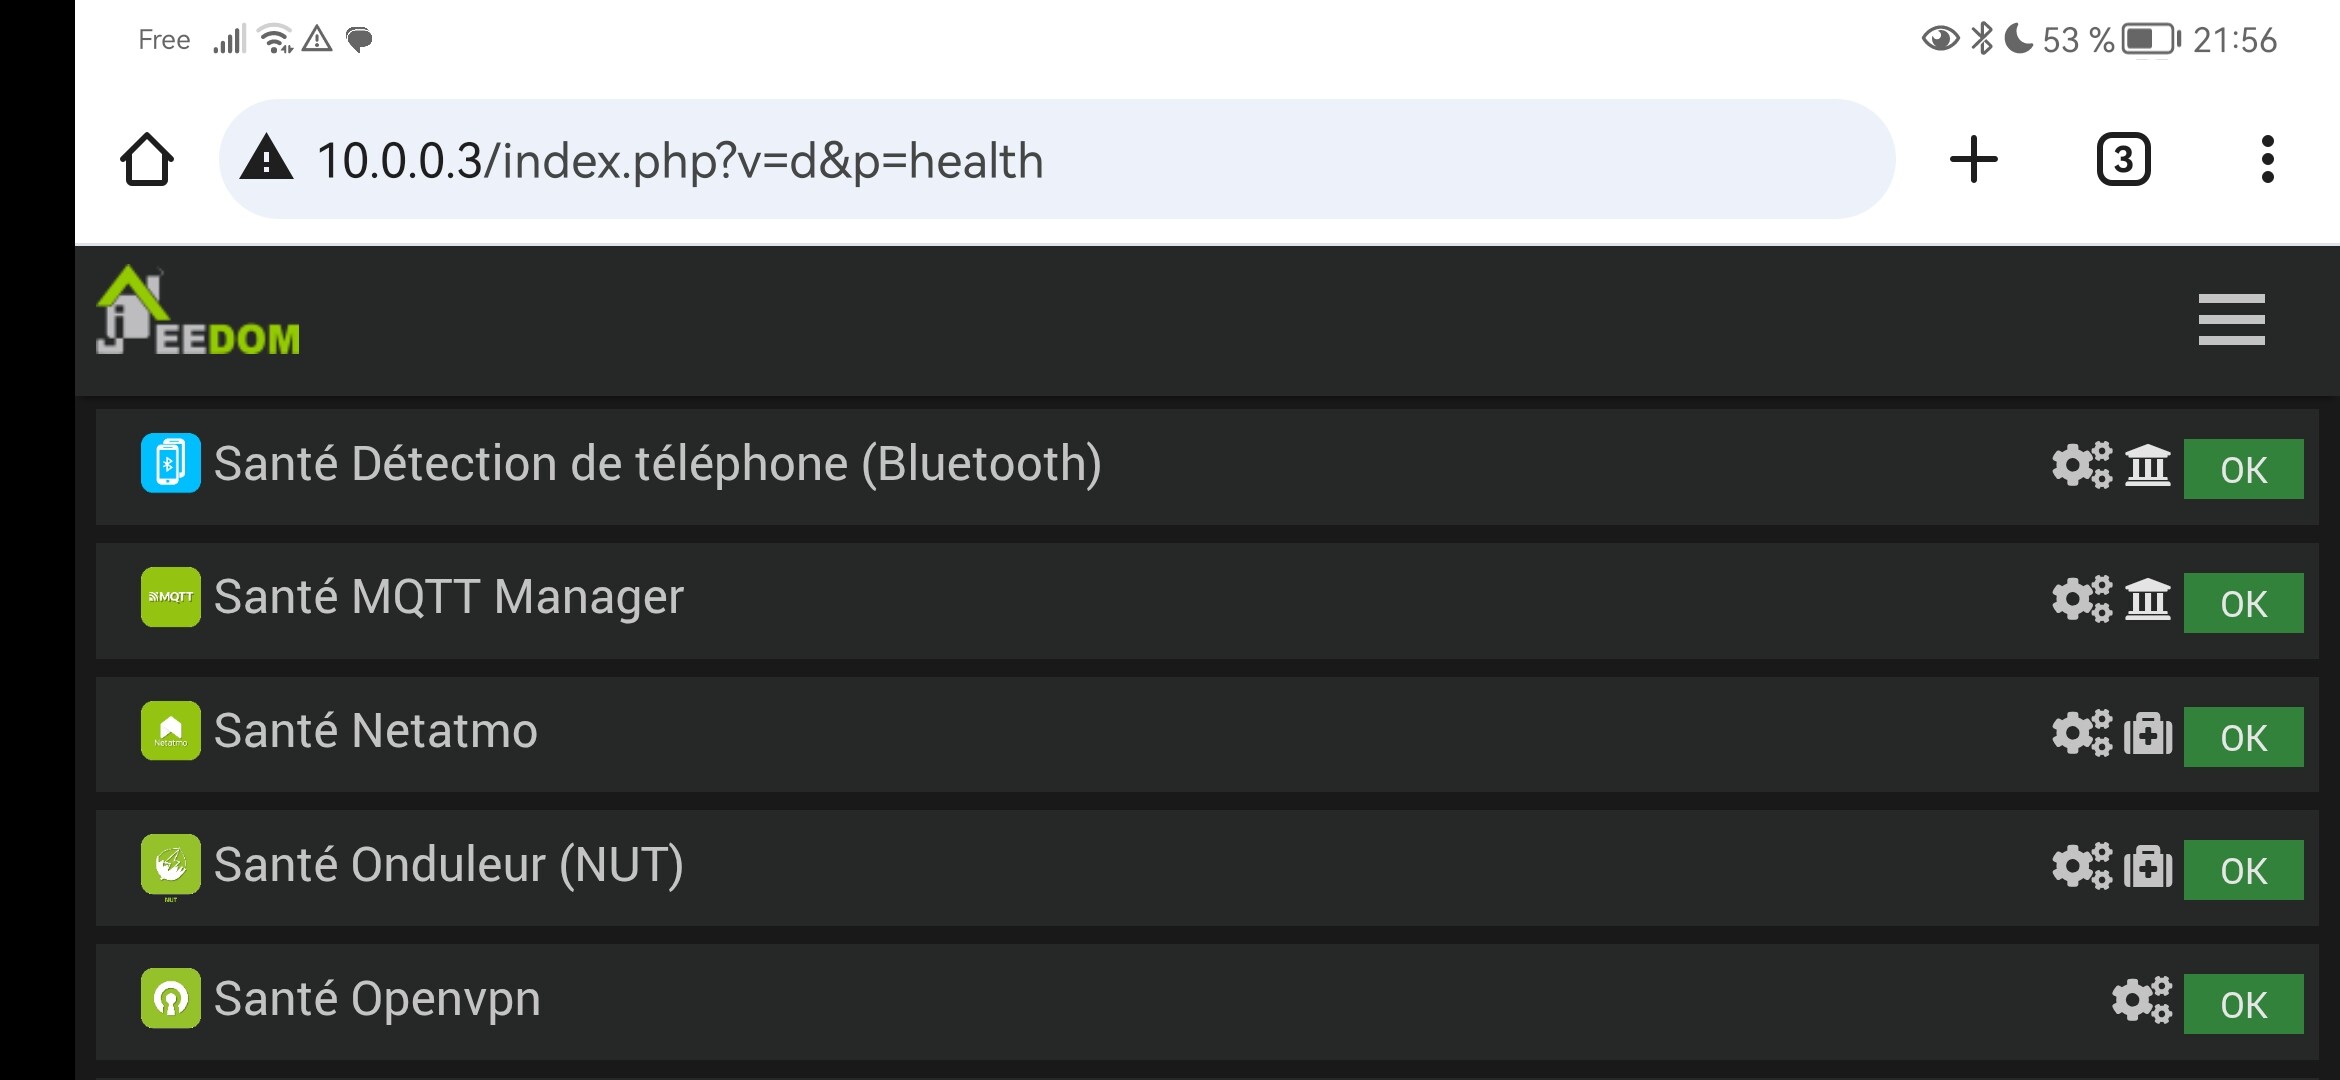The image size is (2340, 1080).
Task: Click the Netatmo plugin icon
Action: (x=171, y=731)
